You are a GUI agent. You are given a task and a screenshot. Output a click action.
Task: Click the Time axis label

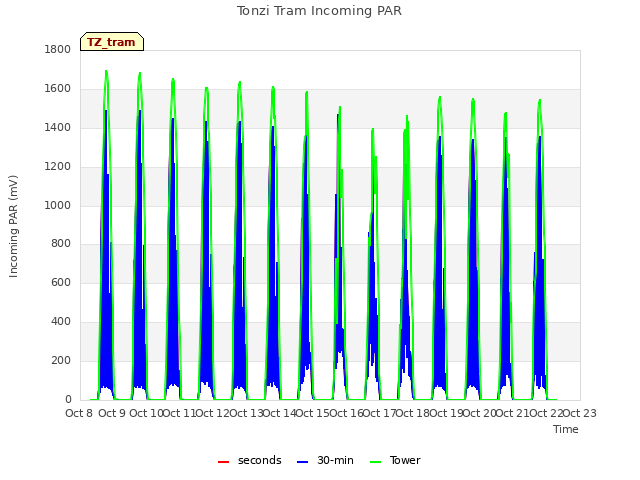pyautogui.click(x=565, y=429)
